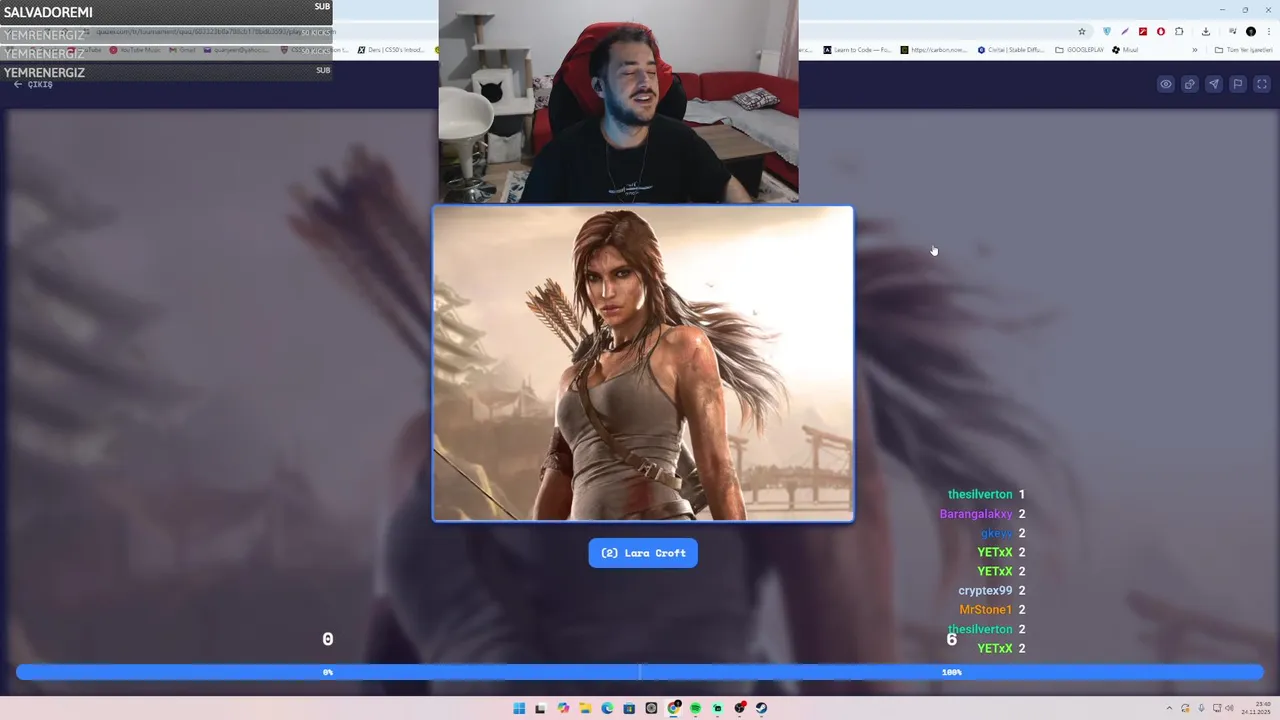The image size is (1280, 720).
Task: Toggle fullscreen mode icon in game toolbar
Action: pos(1262,84)
